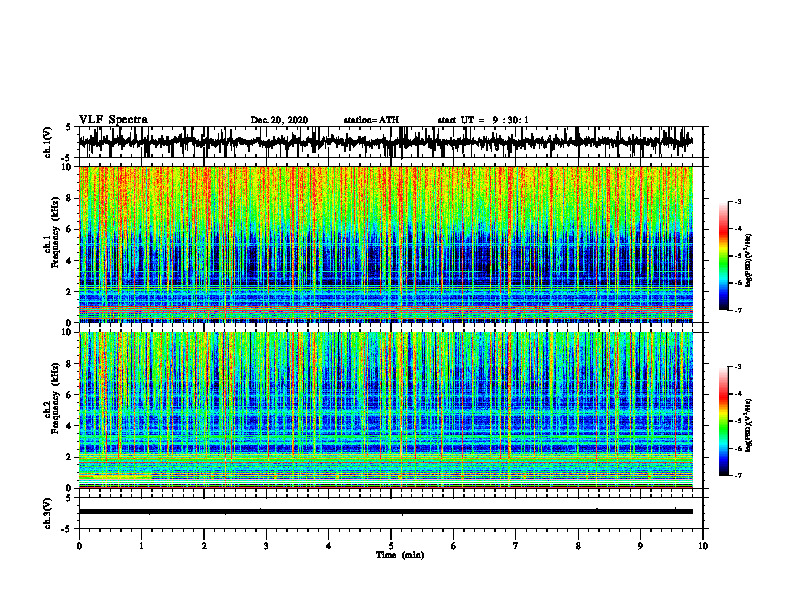Click the ch.3 flat black voltage trace

tap(385, 512)
